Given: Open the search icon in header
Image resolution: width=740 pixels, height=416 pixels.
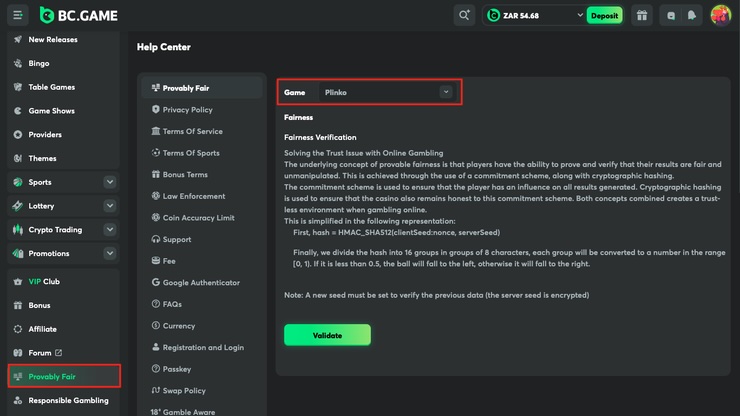Looking at the screenshot, I should [x=464, y=15].
